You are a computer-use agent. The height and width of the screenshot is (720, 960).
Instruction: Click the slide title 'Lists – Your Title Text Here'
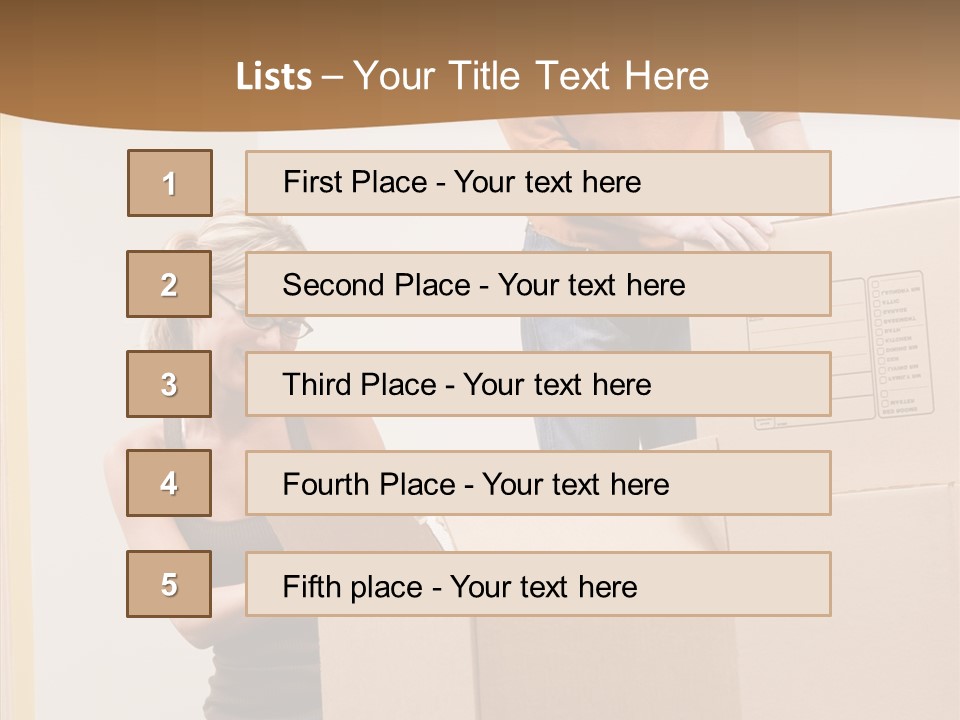(472, 76)
